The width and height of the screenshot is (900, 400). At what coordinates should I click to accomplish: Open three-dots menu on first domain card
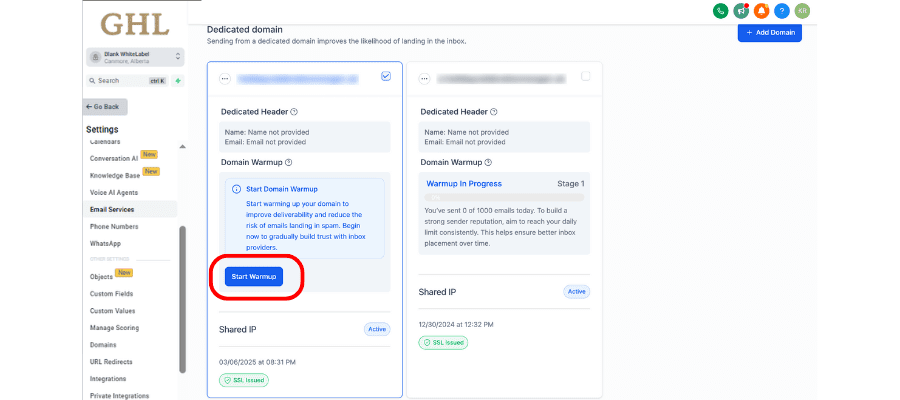tap(224, 79)
